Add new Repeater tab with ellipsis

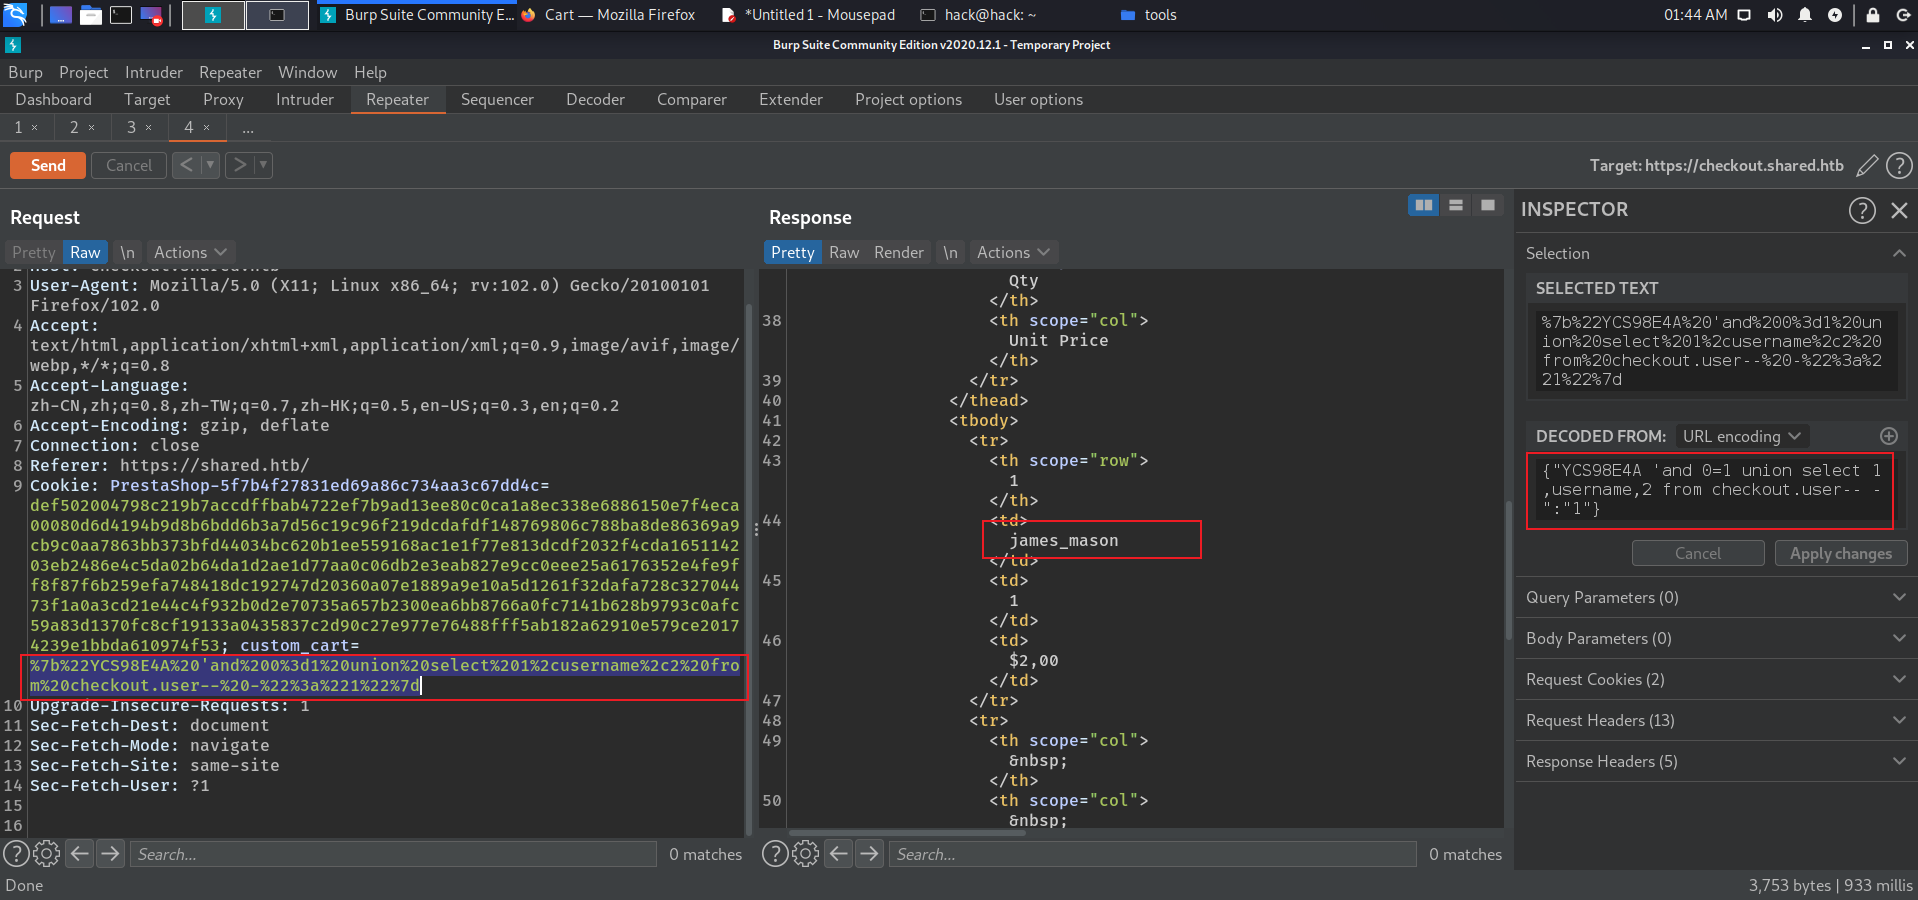[248, 128]
